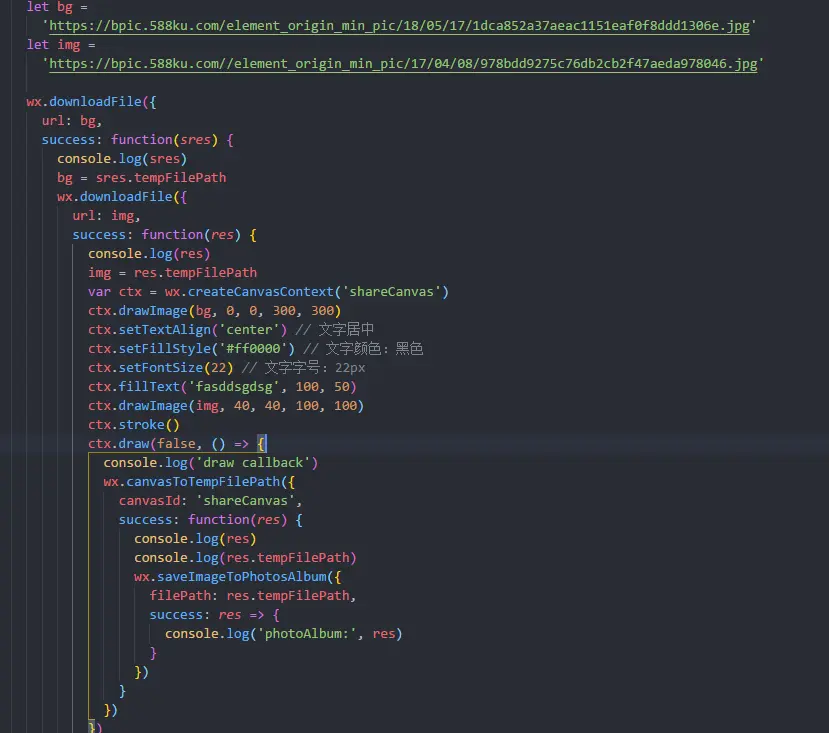Click the ctx.fillText('fasddsgdsg', 100, 50) line

point(222,387)
